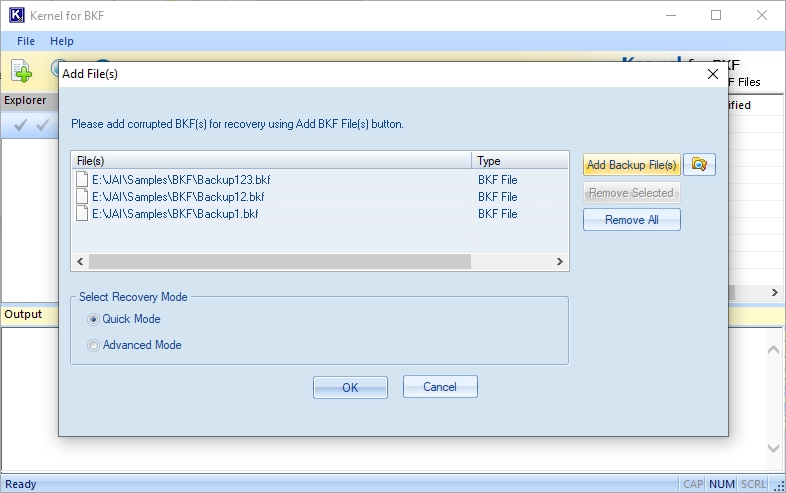
Task: Click the second checkmark icon in Explorer panel
Action: (43, 125)
